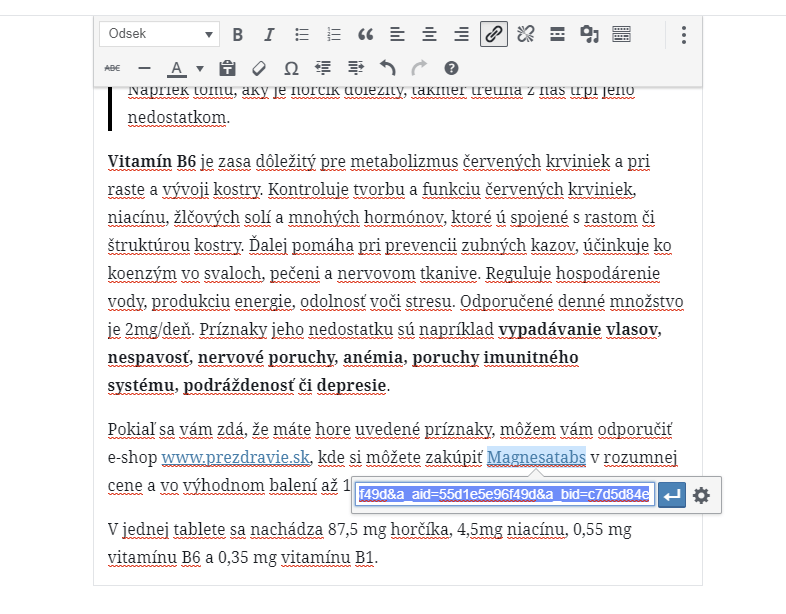Toggle bold formatting
786x614 pixels.
238,35
